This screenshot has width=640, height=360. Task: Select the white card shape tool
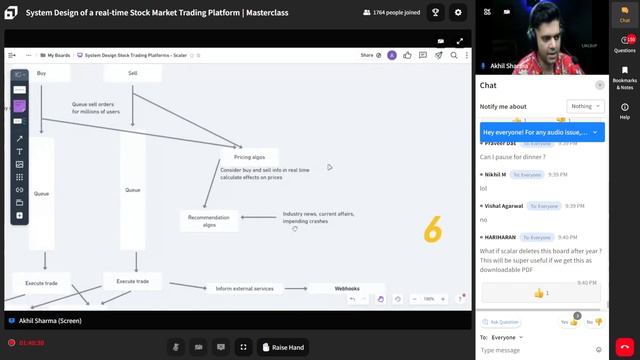pyautogui.click(x=20, y=90)
